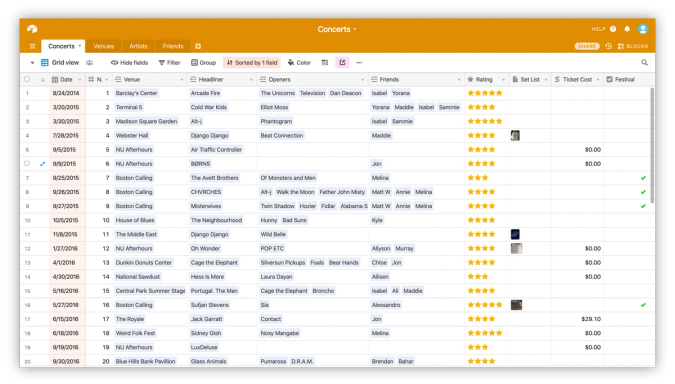This screenshot has width=675, height=384.
Task: Click the Grid view name
Action: (65, 62)
